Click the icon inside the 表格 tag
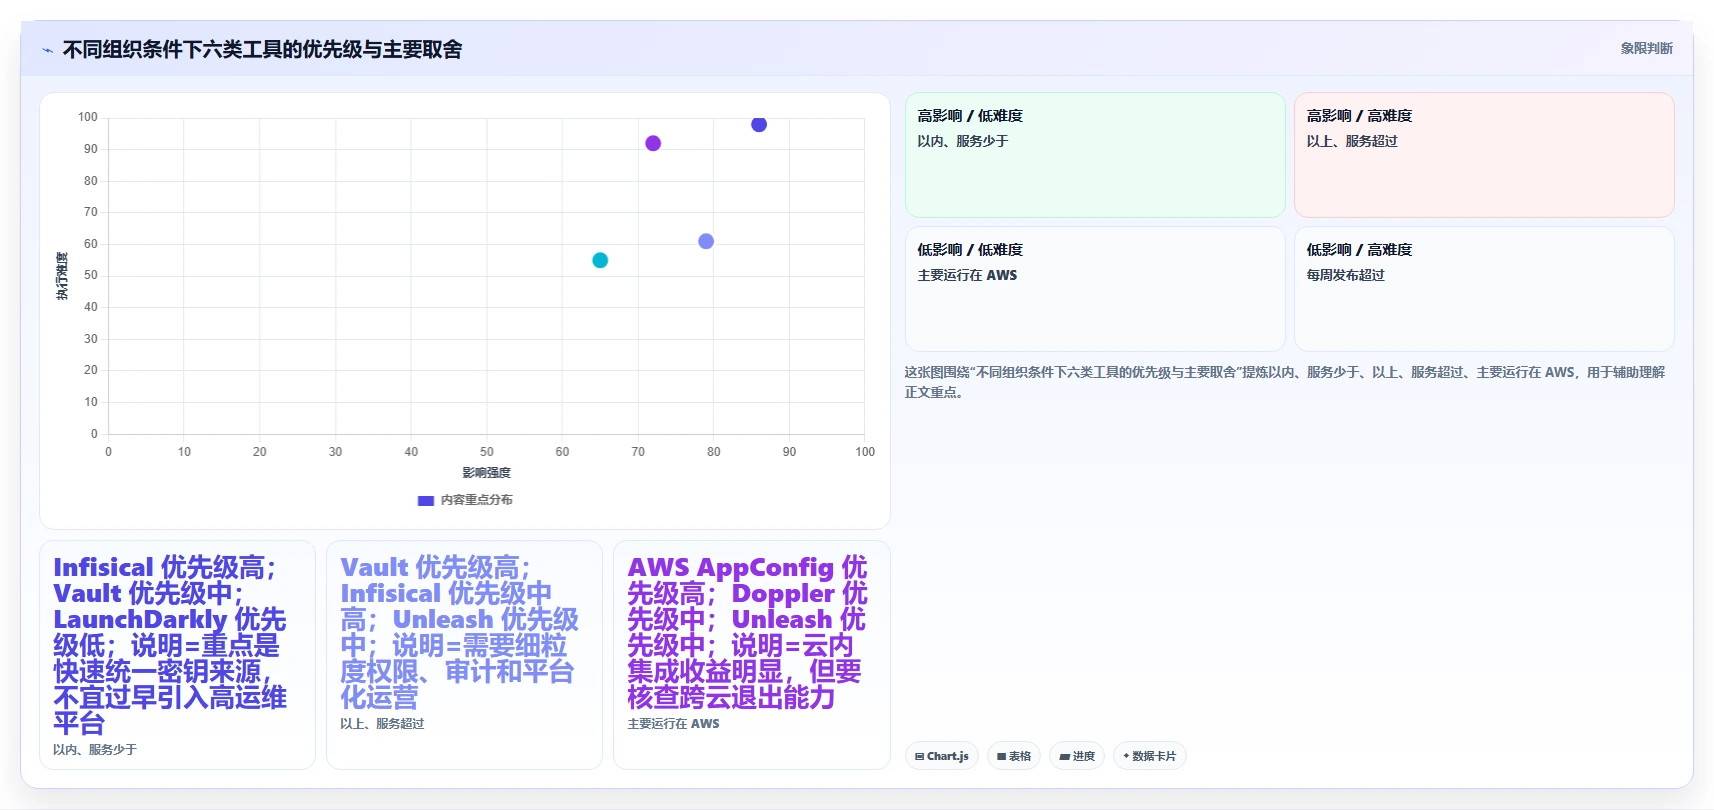This screenshot has width=1714, height=810. pos(1001,757)
